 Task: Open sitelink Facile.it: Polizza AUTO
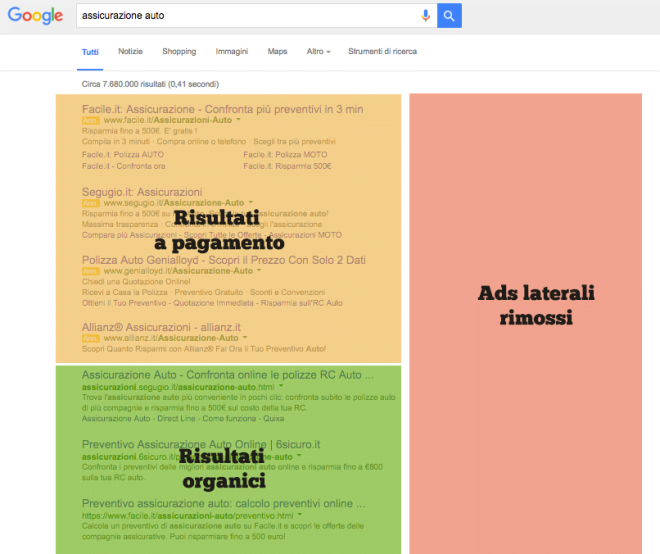(123, 154)
